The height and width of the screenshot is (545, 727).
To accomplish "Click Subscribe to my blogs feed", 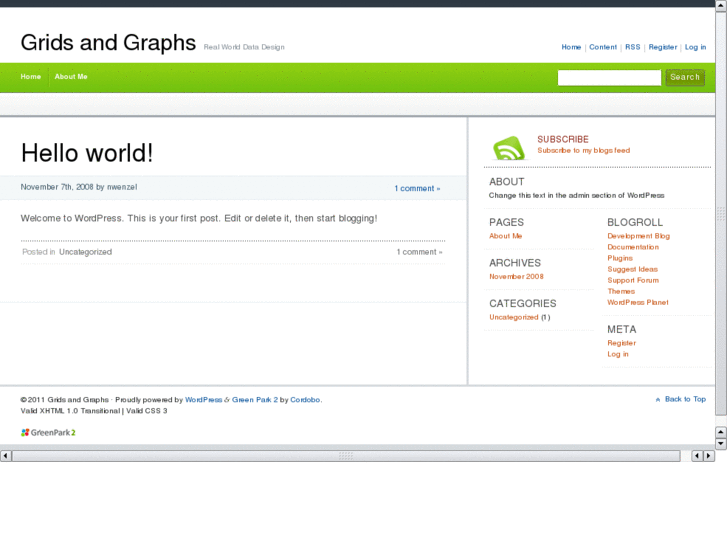I will click(x=583, y=150).
